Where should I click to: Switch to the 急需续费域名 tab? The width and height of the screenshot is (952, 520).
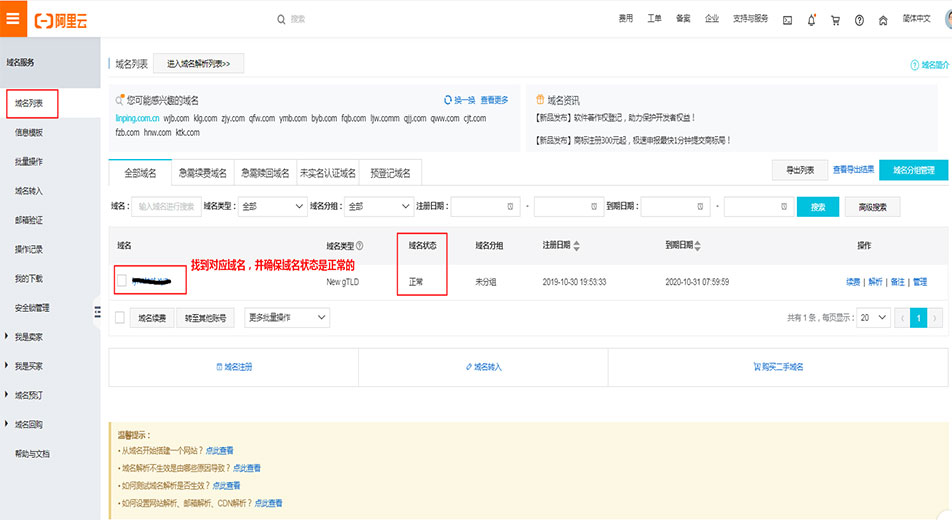[x=204, y=173]
